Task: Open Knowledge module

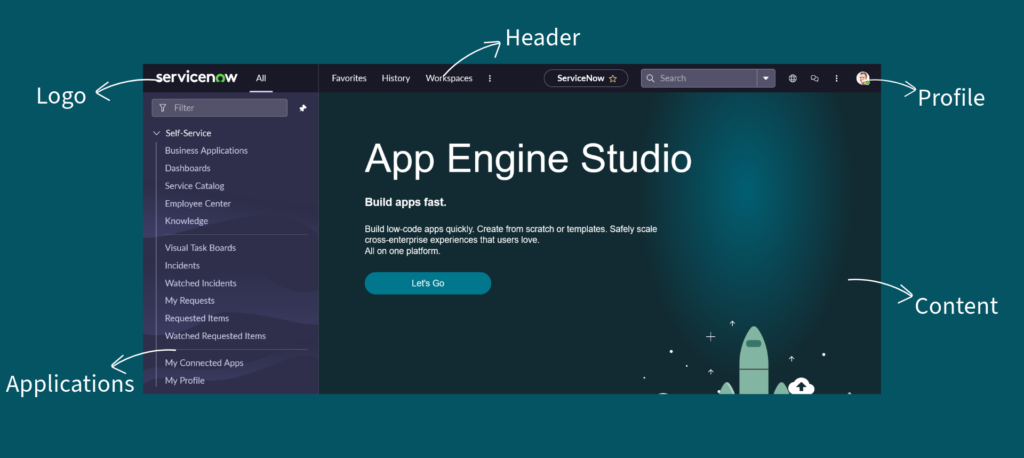Action: click(187, 221)
